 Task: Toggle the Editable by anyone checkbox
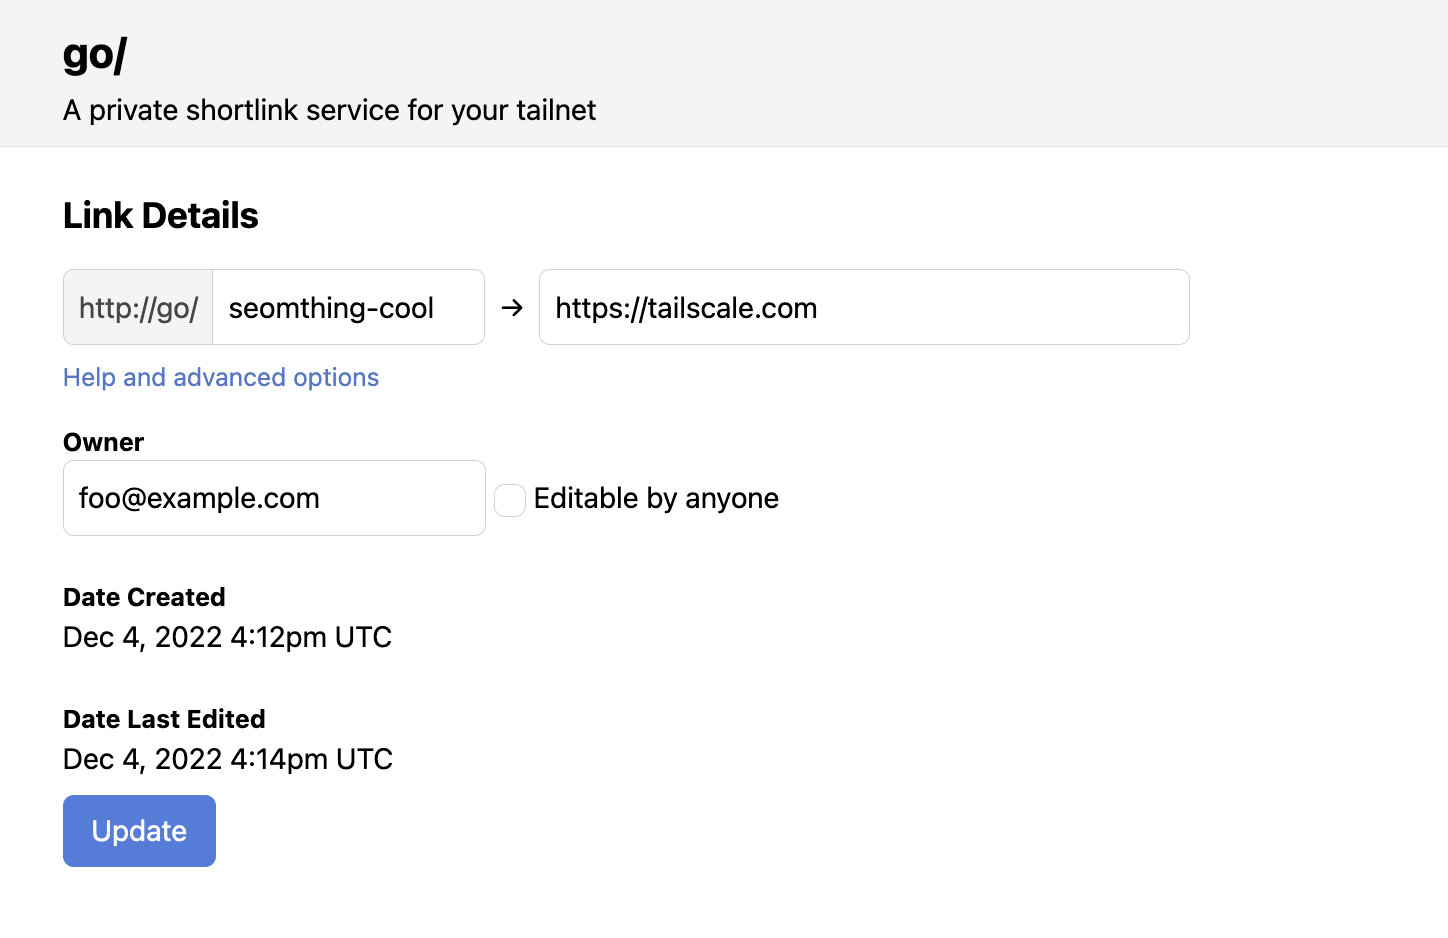[510, 500]
